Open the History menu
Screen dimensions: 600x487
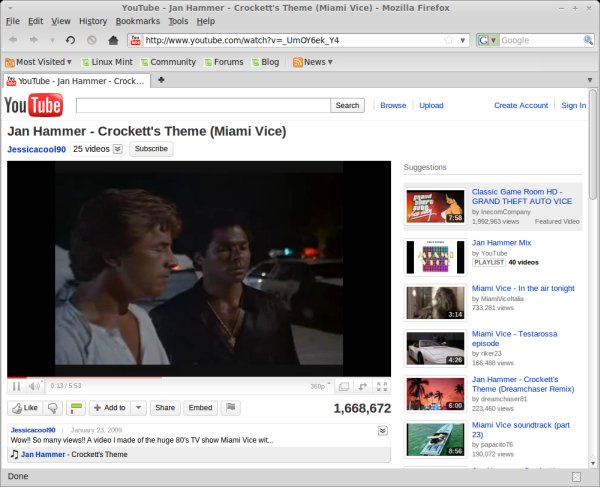click(x=92, y=20)
